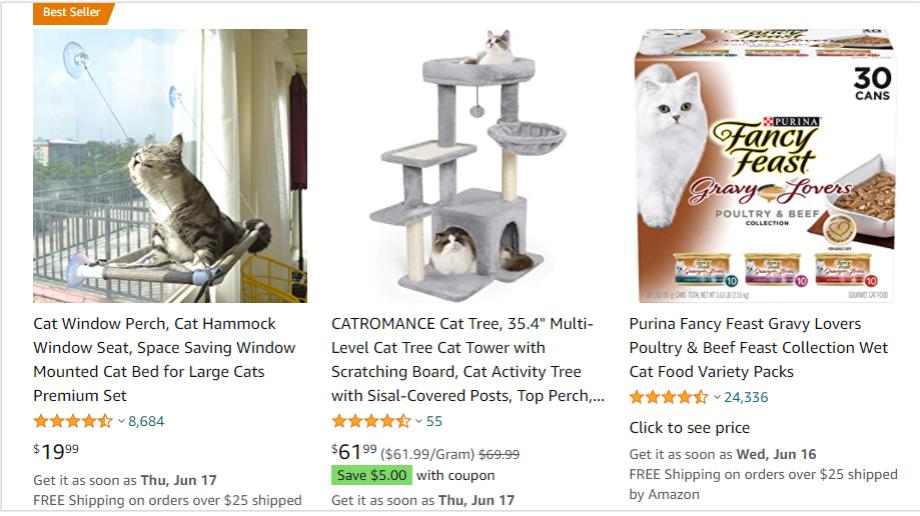This screenshot has width=920, height=516.
Task: Click the Purina Fancy Feast star rating
Action: coord(668,397)
